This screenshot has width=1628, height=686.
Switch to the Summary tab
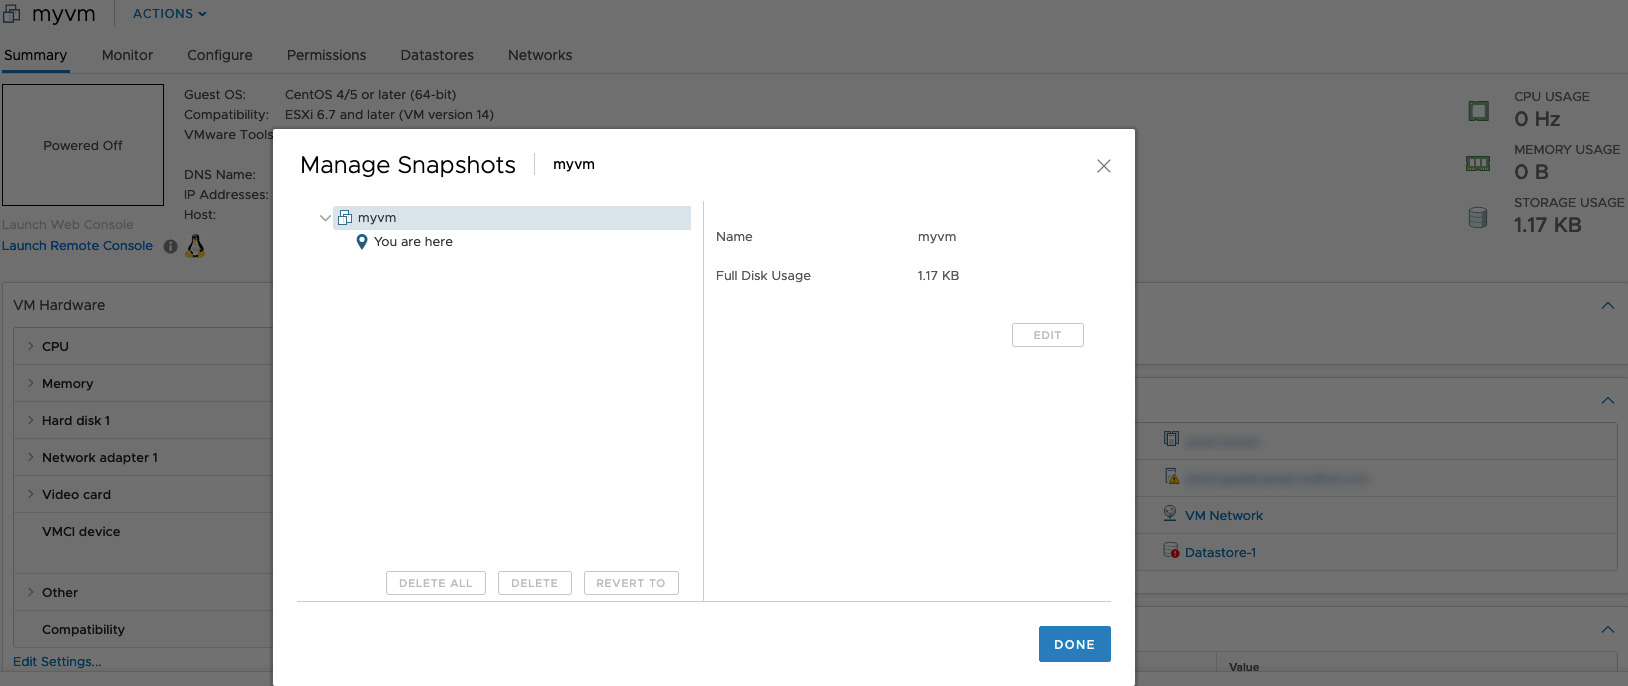point(35,55)
